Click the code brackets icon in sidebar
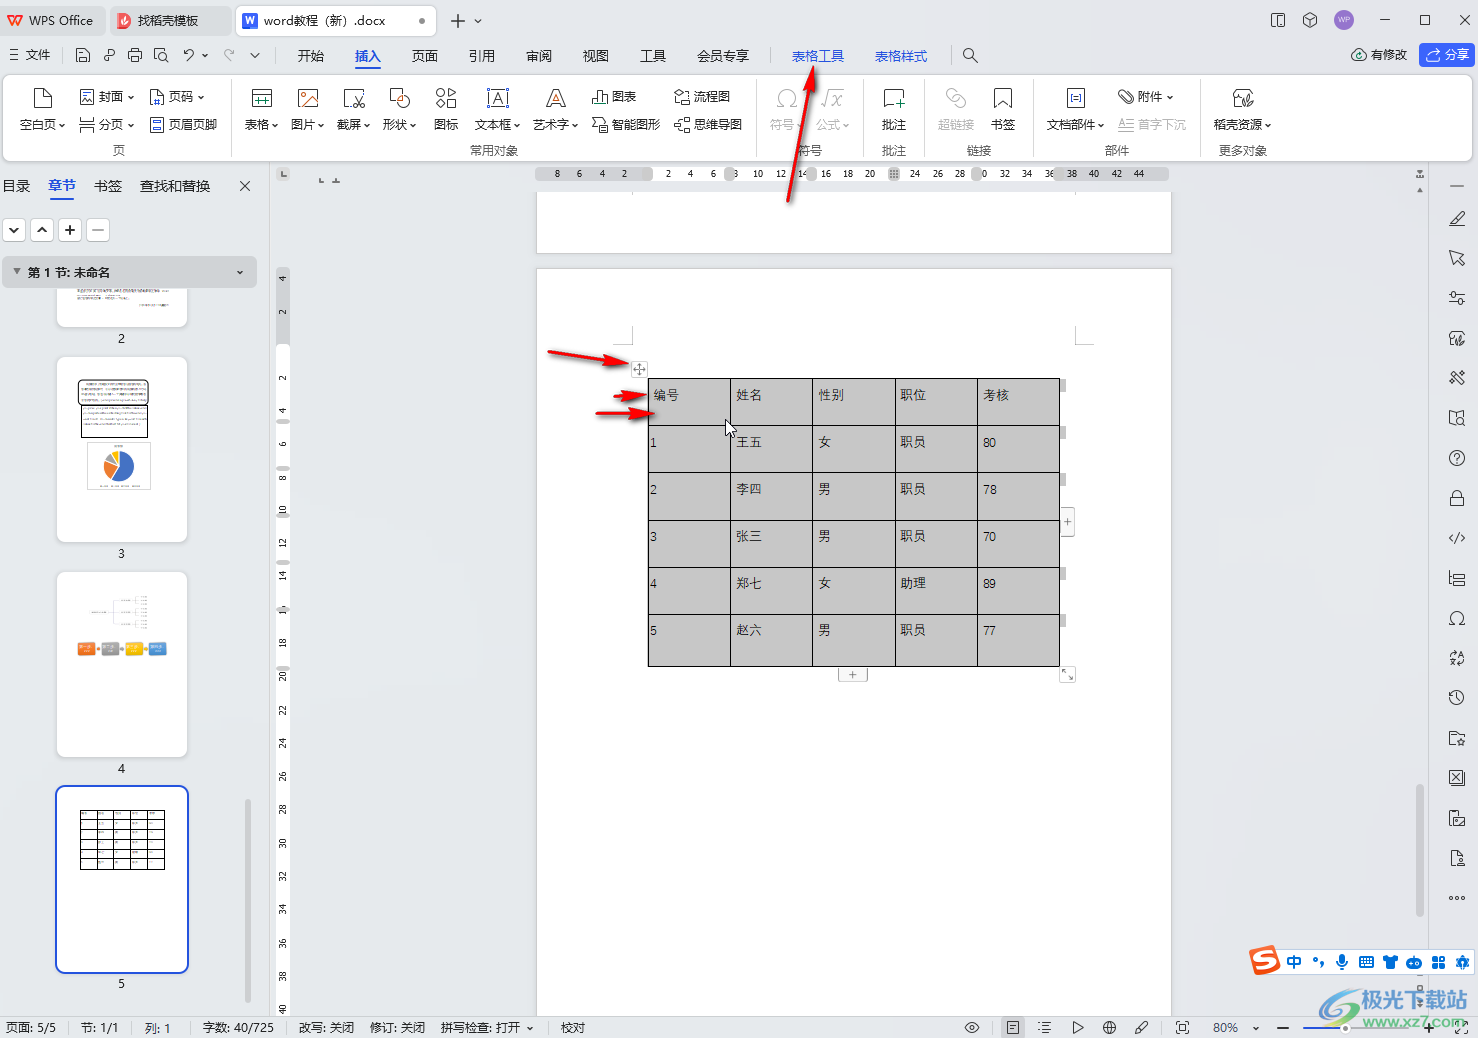 click(x=1457, y=538)
